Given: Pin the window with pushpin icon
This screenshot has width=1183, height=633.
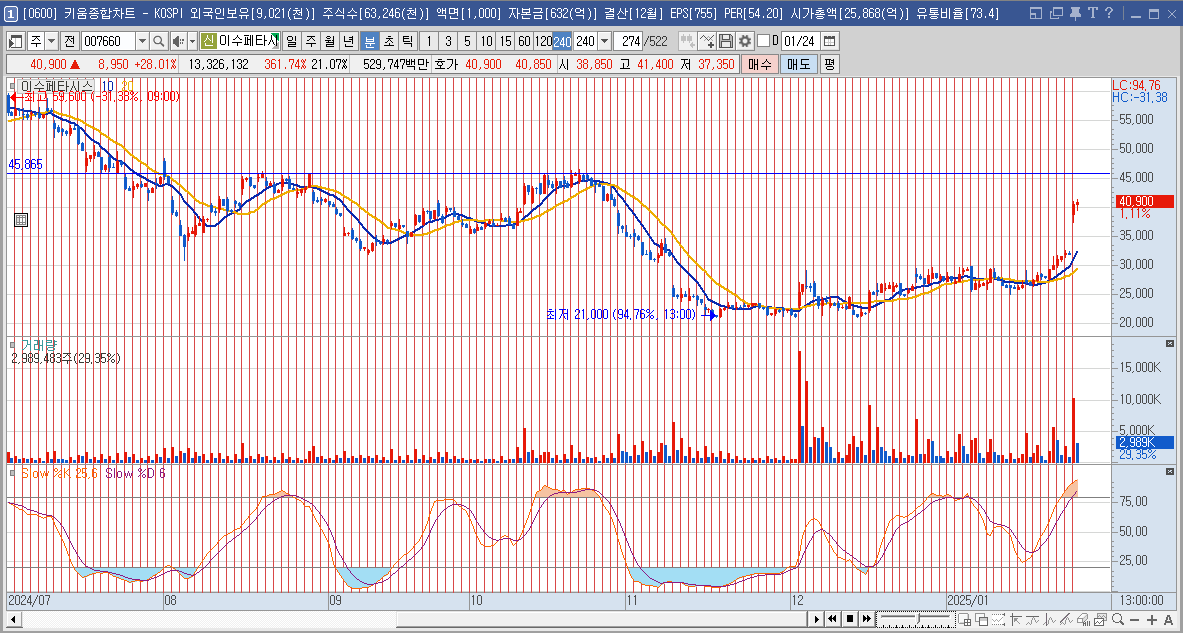Looking at the screenshot, I should click(x=1074, y=13).
